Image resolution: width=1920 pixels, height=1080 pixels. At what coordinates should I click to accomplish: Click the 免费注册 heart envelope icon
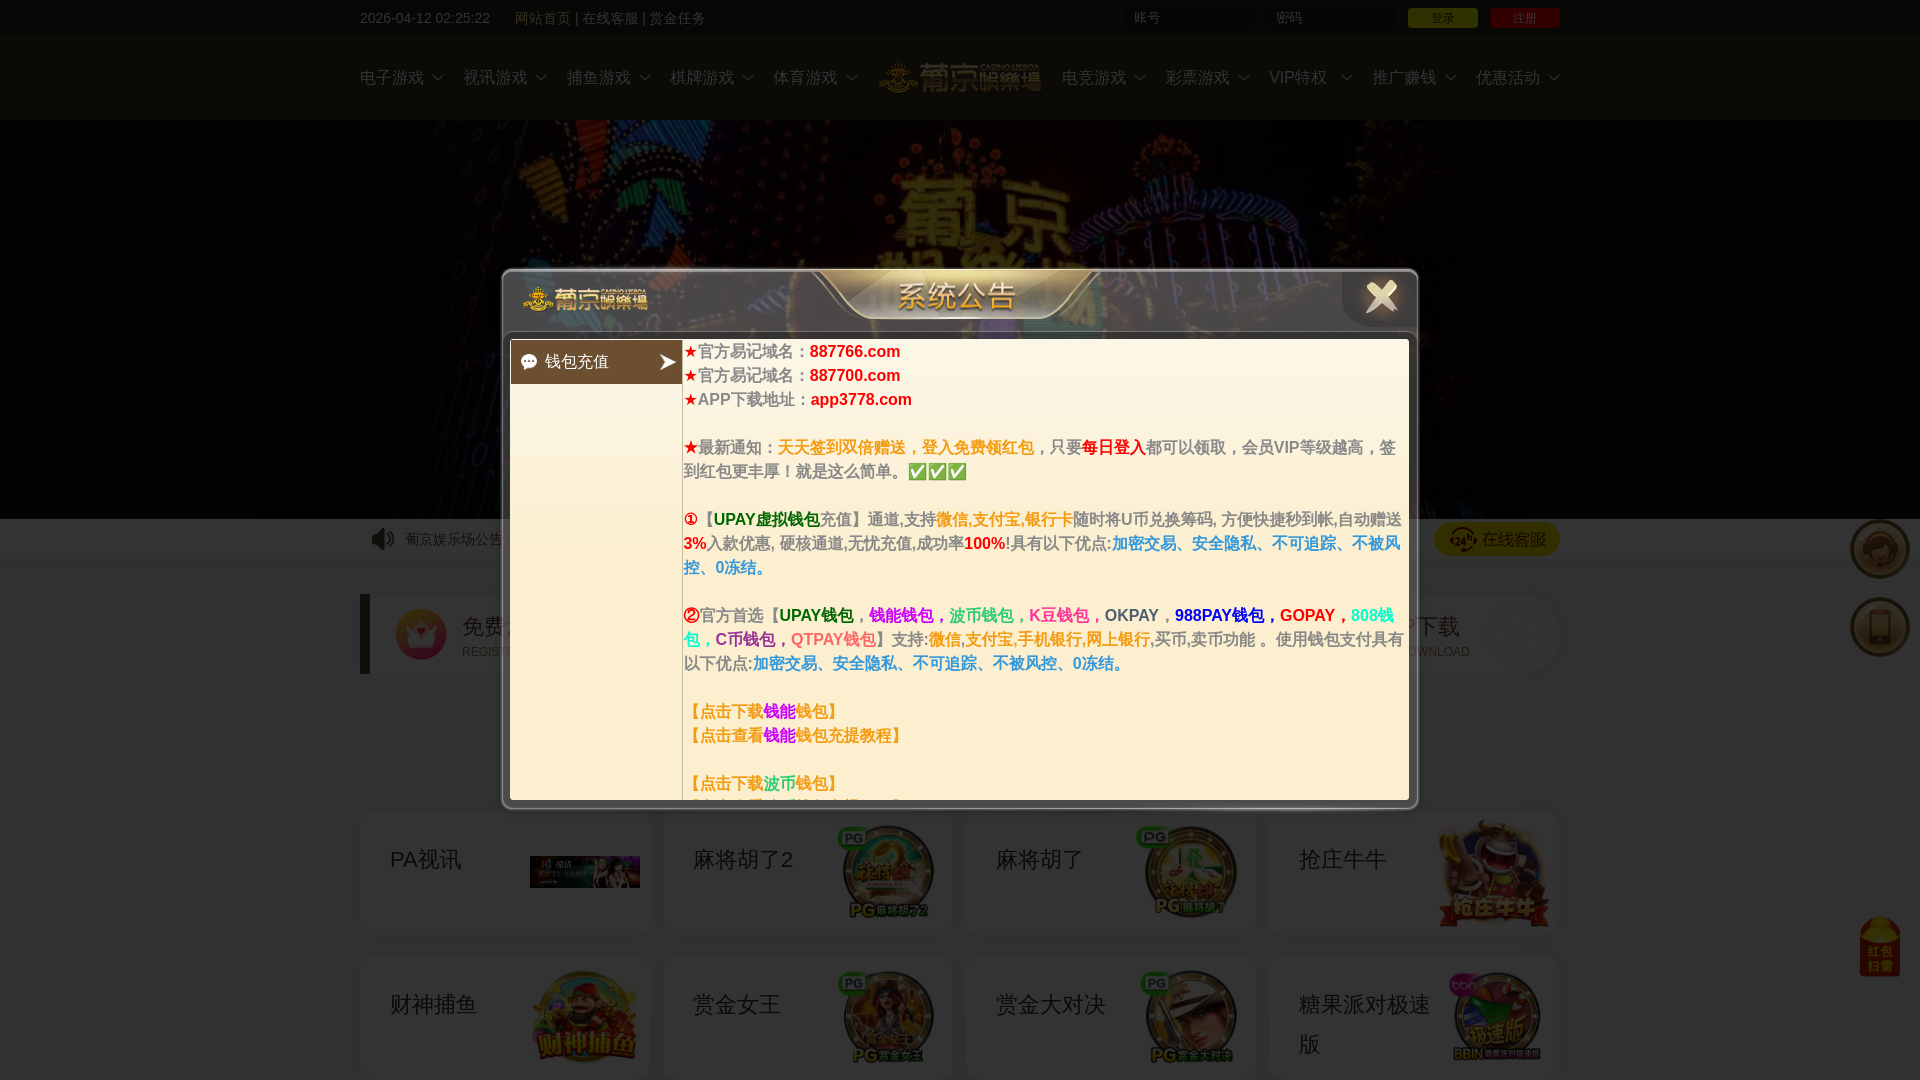[x=421, y=634]
